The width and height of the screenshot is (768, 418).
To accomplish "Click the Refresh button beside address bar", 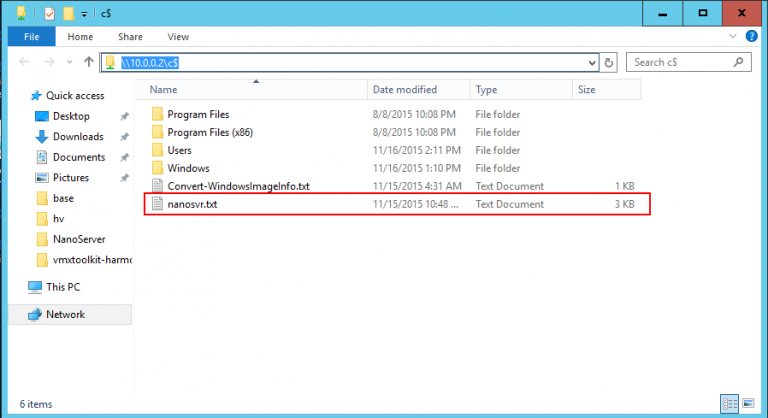I will tap(609, 62).
